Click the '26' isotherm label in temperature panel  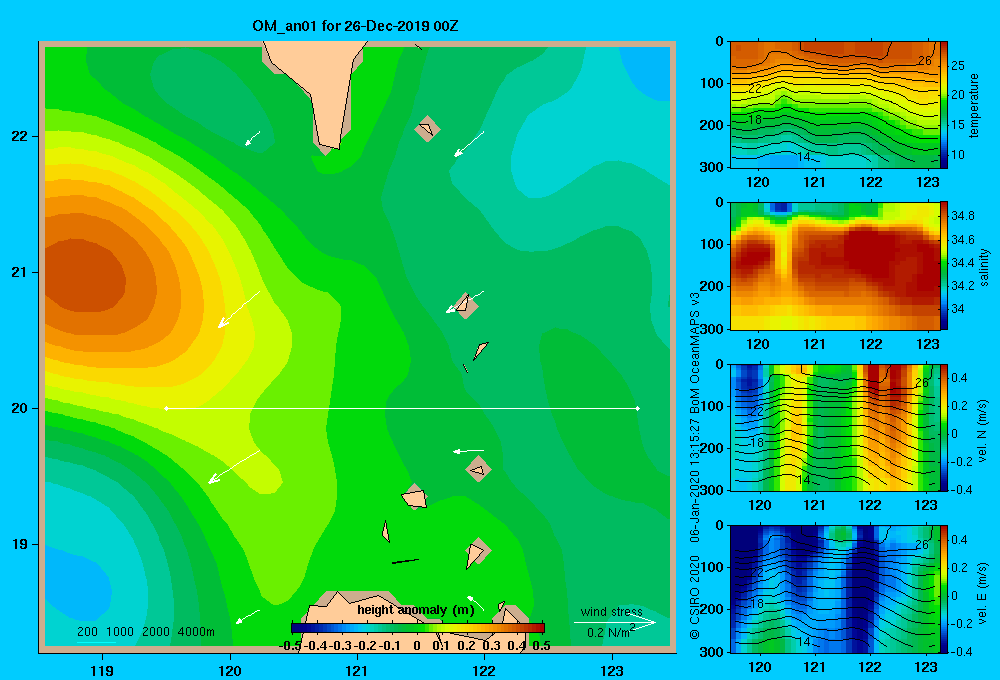tap(924, 61)
